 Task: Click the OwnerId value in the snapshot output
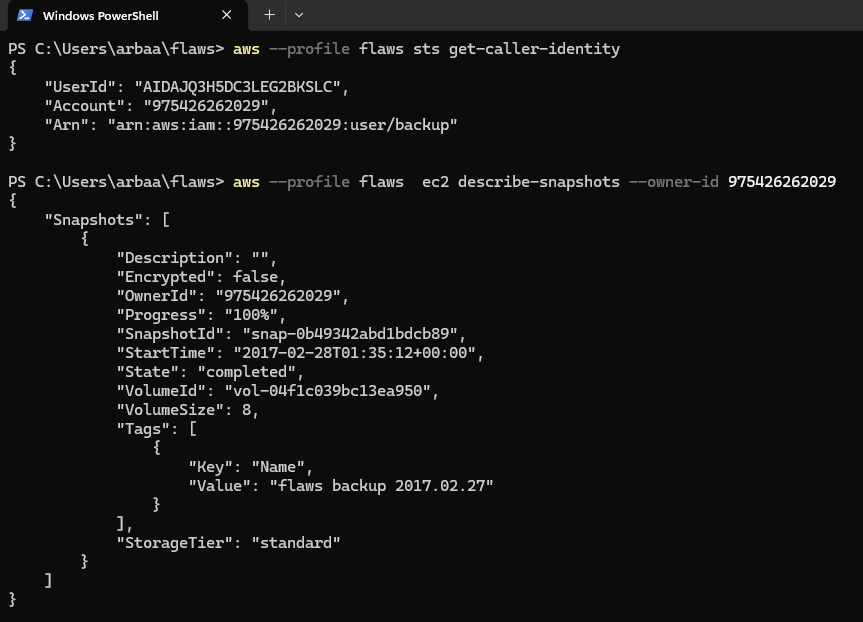(271, 296)
